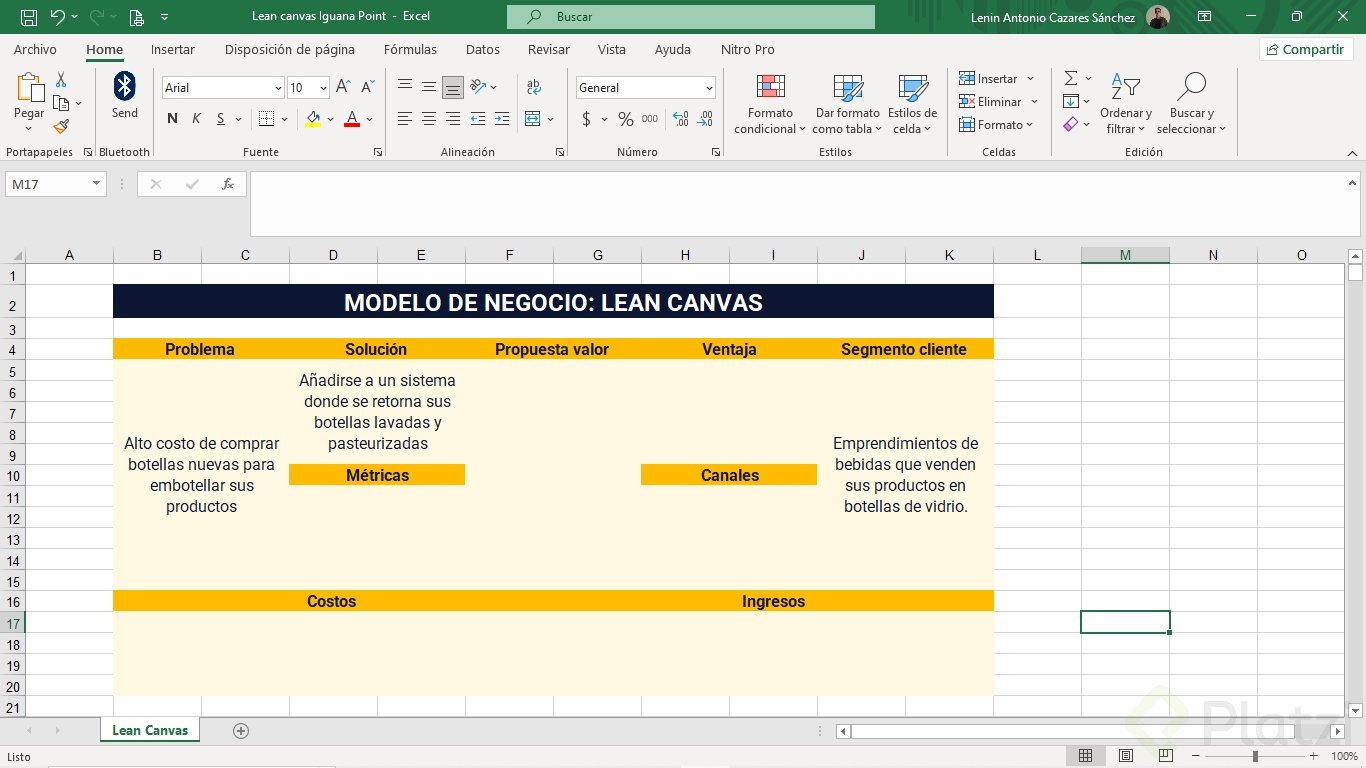The height and width of the screenshot is (768, 1366).
Task: Click the Save icon in title bar
Action: [x=29, y=17]
